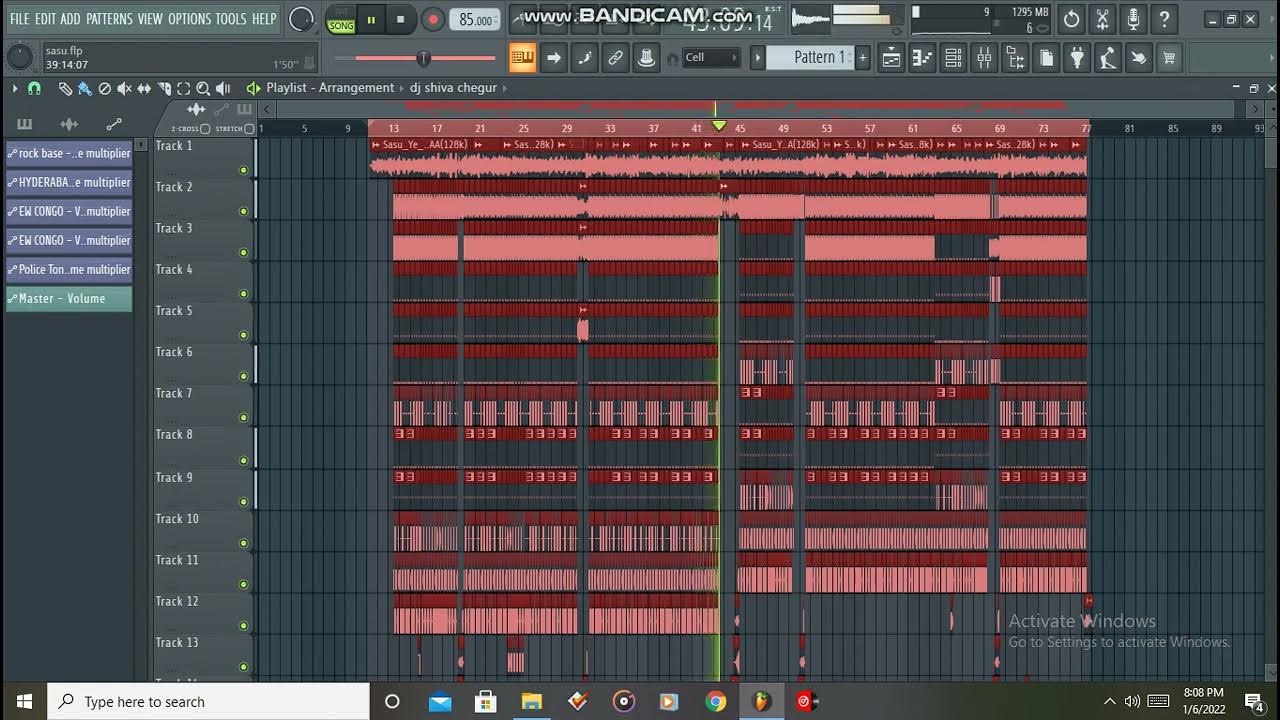This screenshot has height=720, width=1280.
Task: Open the FILE menu
Action: (19, 19)
